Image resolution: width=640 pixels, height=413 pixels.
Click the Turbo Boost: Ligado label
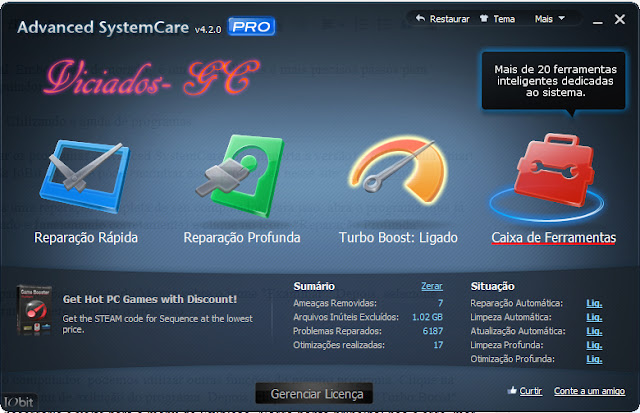(398, 238)
